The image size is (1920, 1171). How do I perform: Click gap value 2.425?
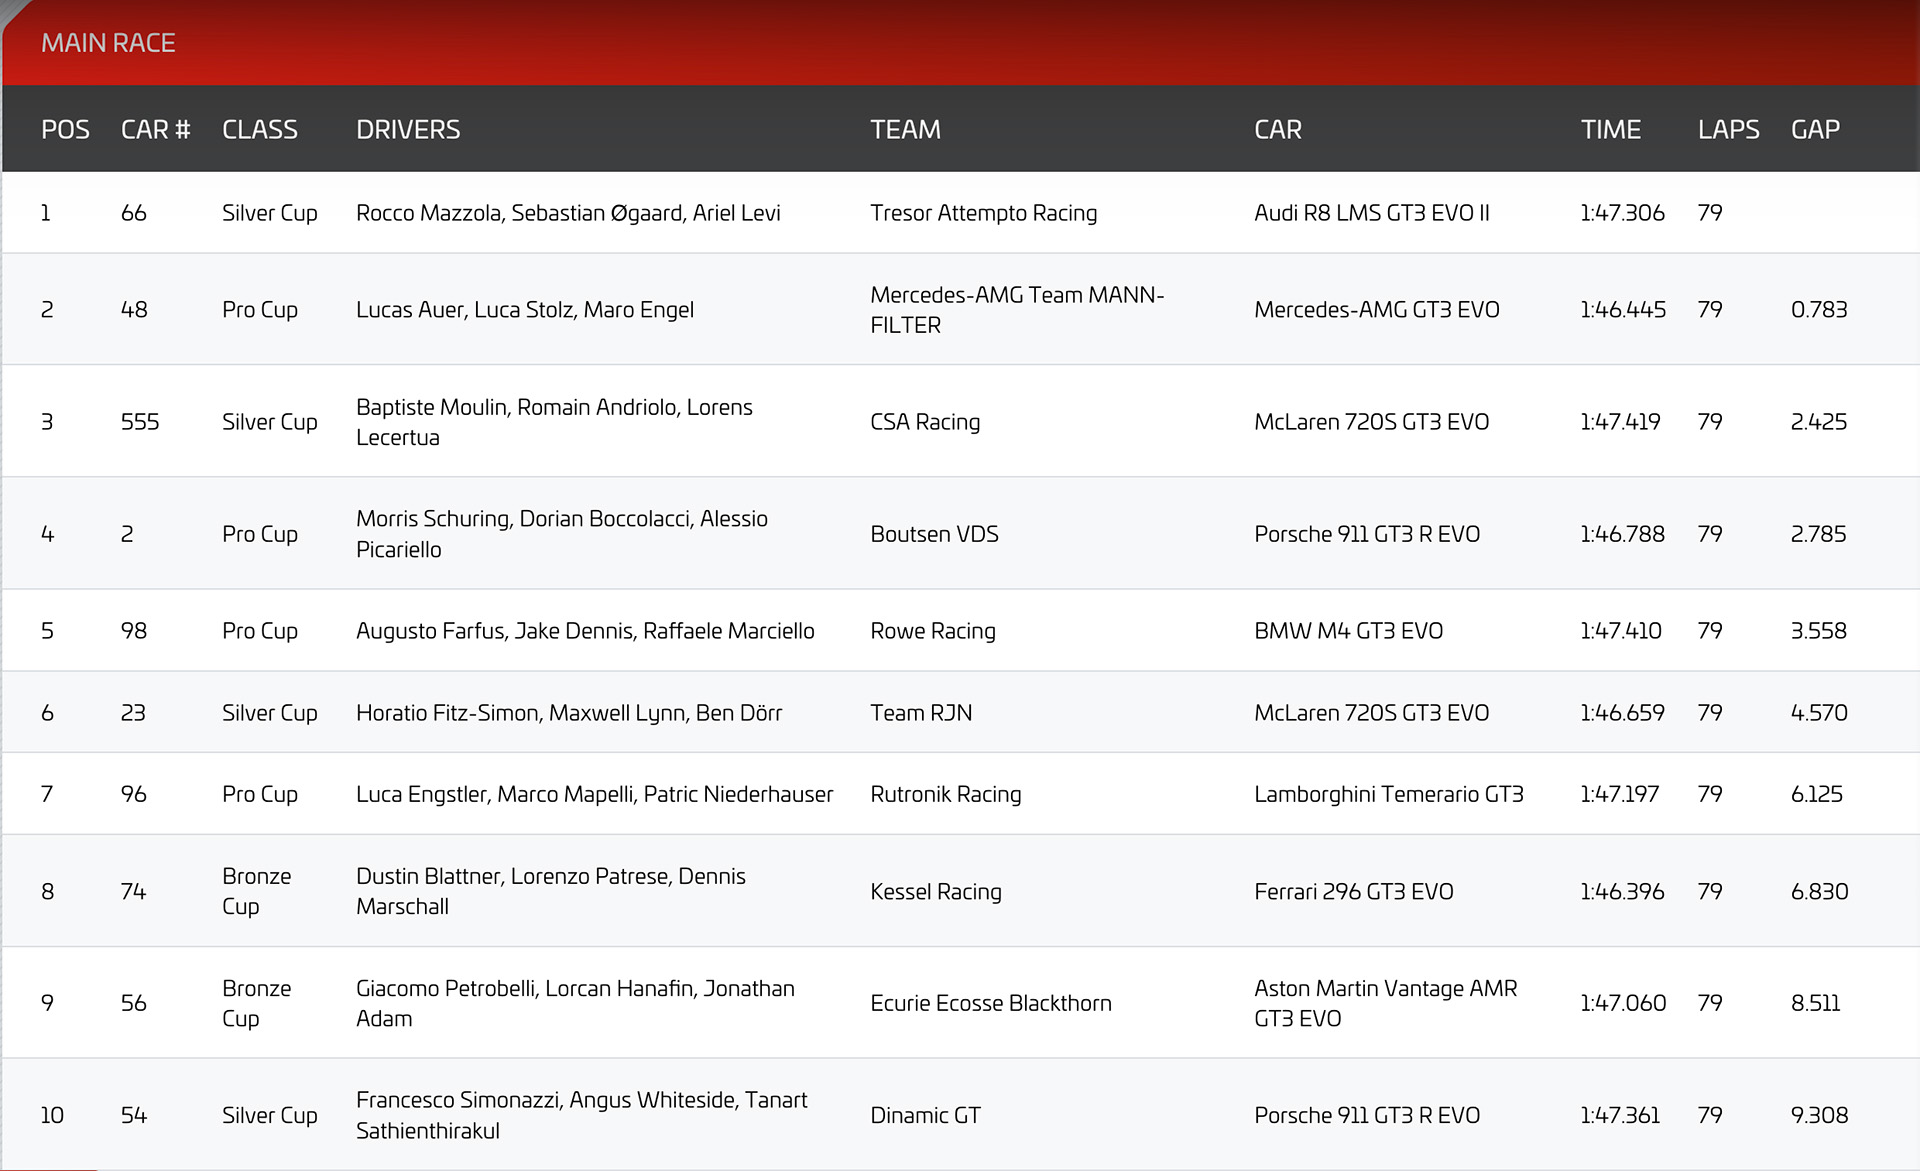pyautogui.click(x=1819, y=422)
